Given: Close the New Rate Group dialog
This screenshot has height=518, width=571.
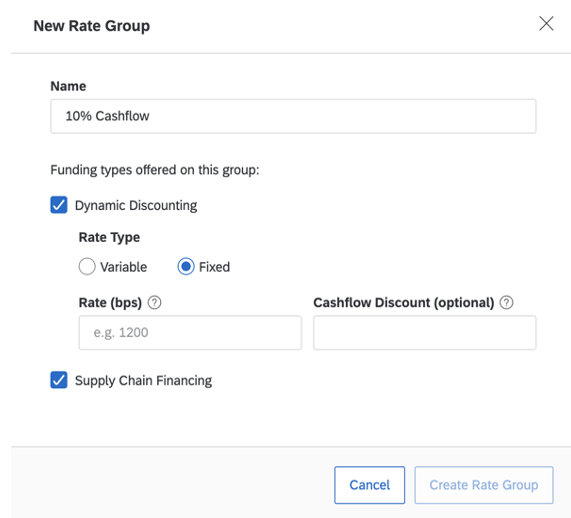Looking at the screenshot, I should [546, 24].
